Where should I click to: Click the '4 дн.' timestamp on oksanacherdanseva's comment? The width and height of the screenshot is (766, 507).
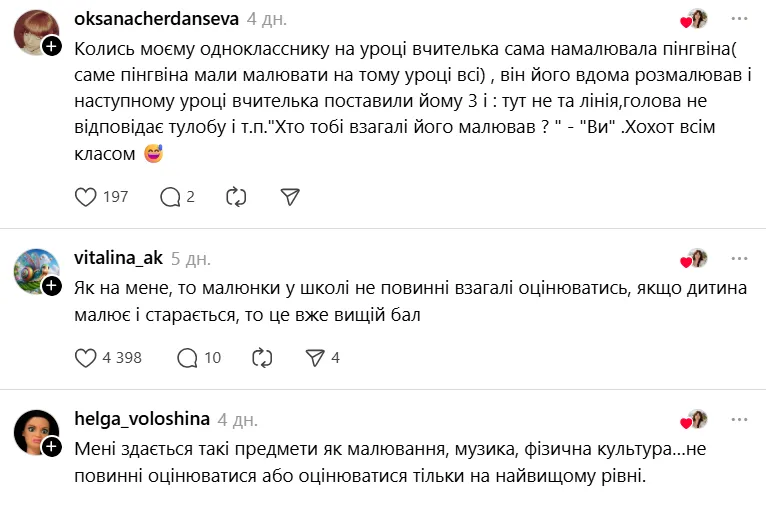pyautogui.click(x=265, y=19)
